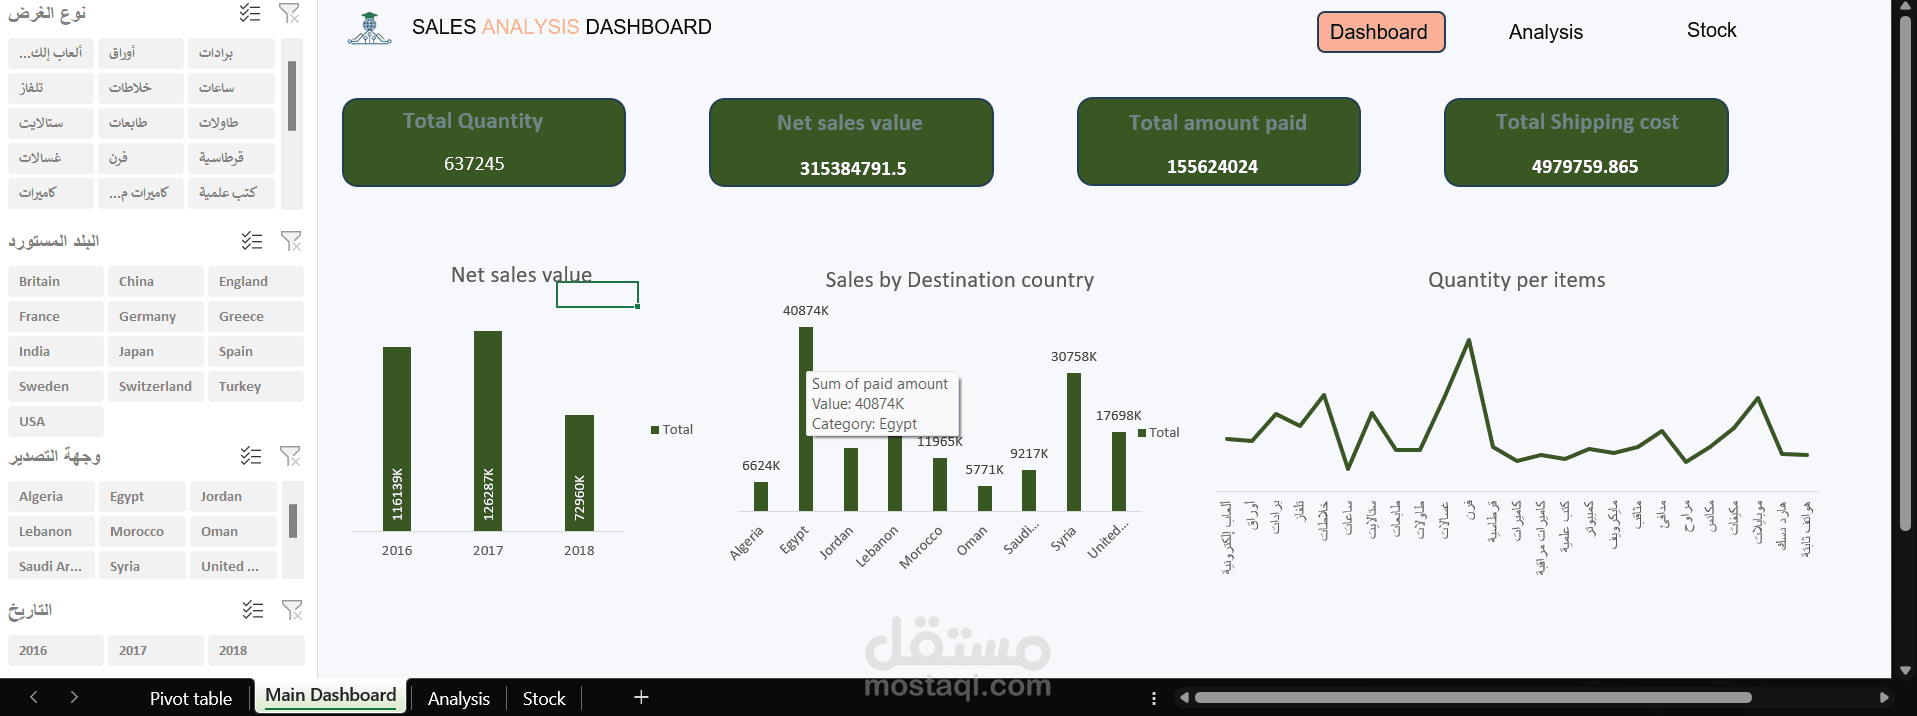
Task: Click the Total Shipping cost KPI card
Action: (x=1586, y=142)
